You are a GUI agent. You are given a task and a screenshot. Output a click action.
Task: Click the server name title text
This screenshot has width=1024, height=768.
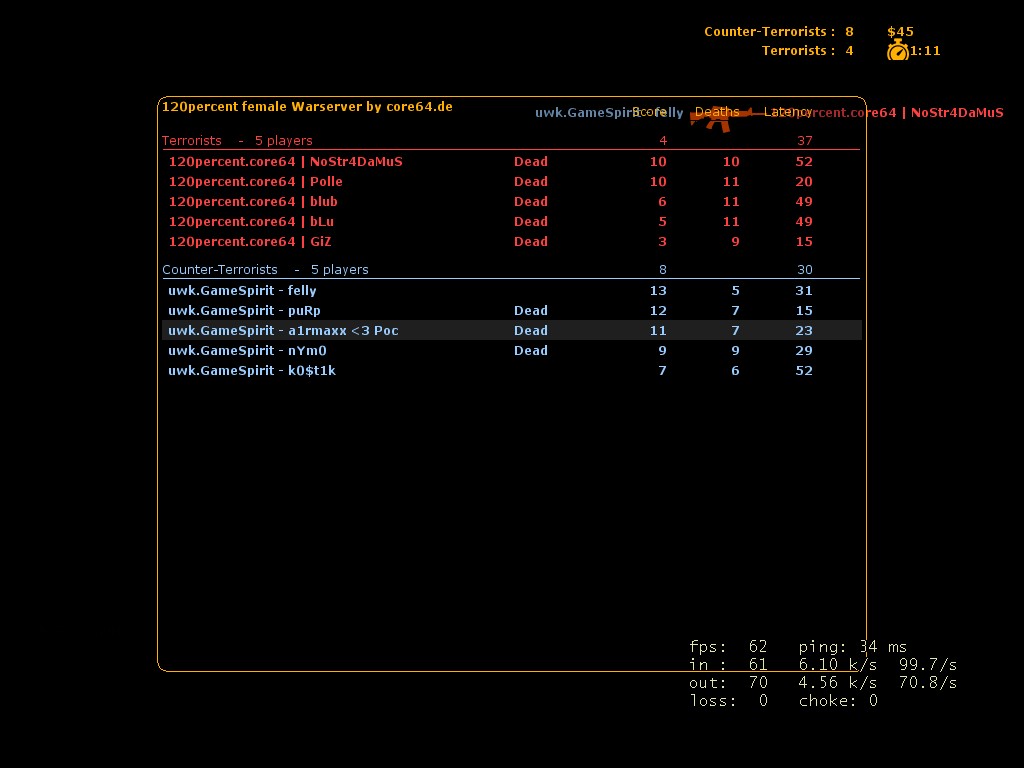[307, 106]
